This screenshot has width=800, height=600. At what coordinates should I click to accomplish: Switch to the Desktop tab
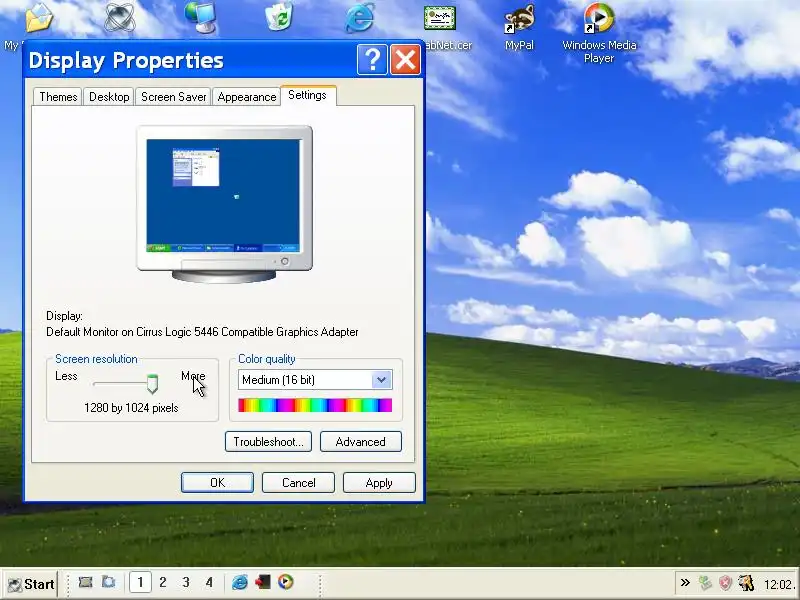tap(109, 97)
